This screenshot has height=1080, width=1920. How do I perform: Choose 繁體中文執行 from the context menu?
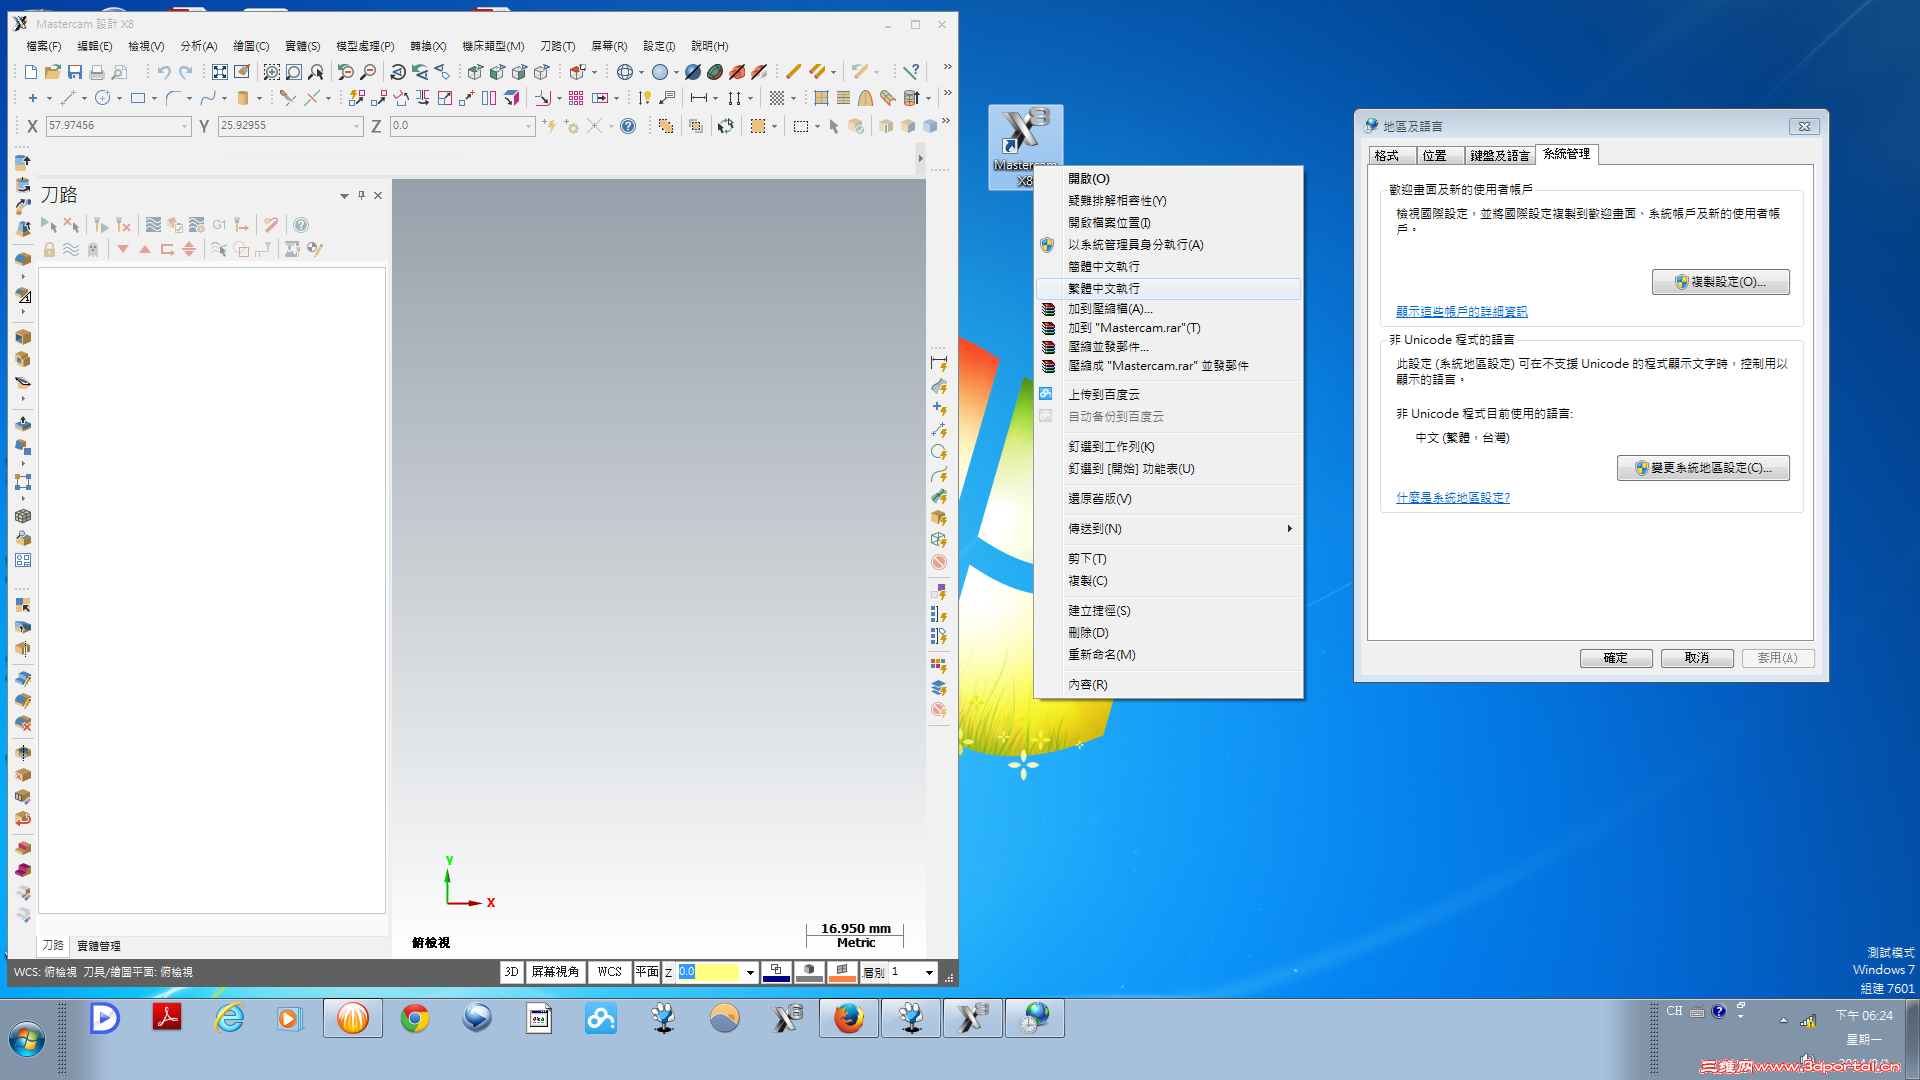click(1104, 288)
